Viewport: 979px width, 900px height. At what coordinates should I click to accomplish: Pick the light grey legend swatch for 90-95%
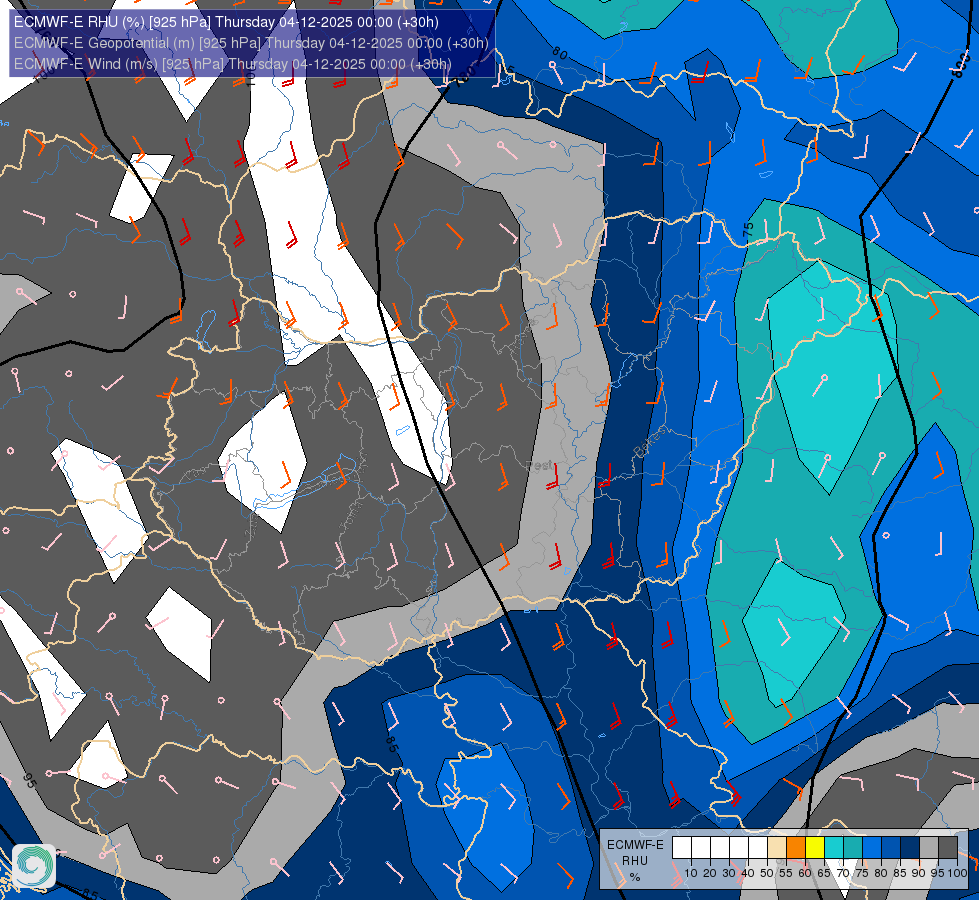(929, 848)
